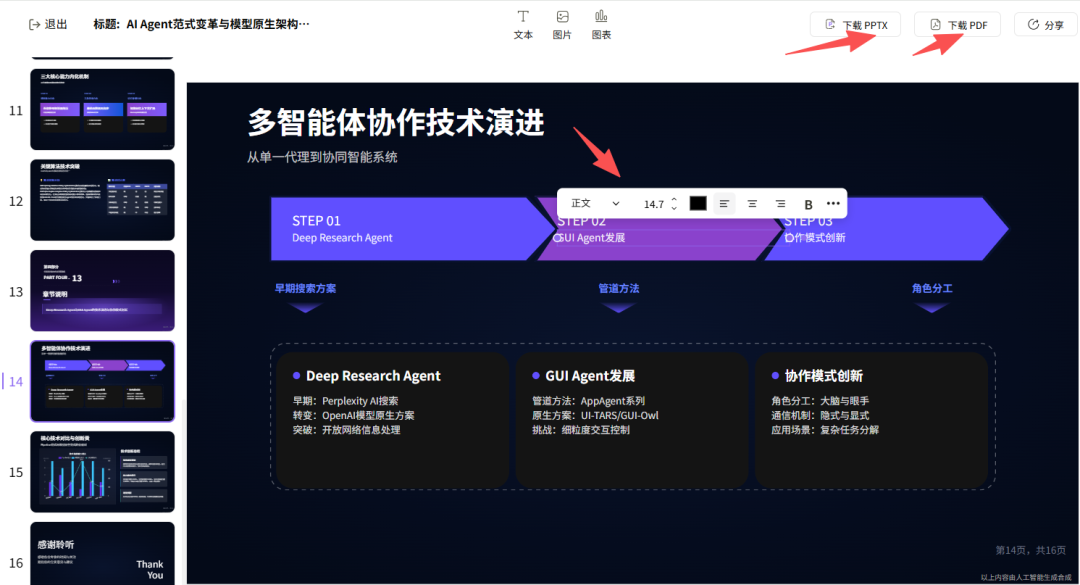Click subtitle 从单一代理到协同智能系统
This screenshot has height=585, width=1080.
click(x=322, y=157)
